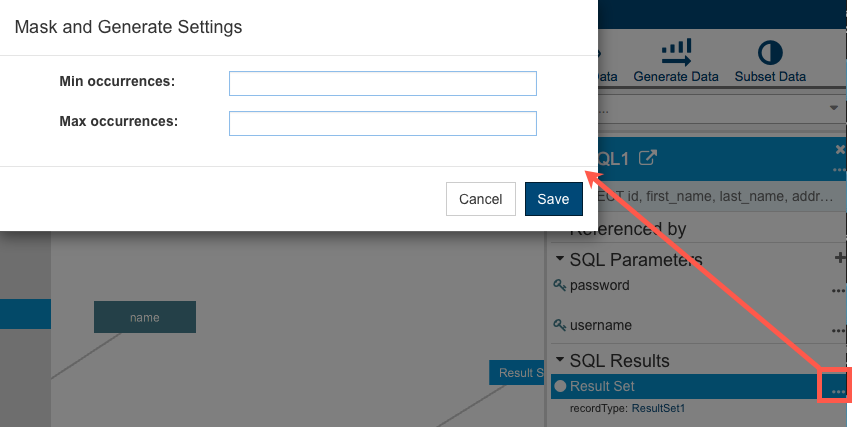Click the key icon beside password
The height and width of the screenshot is (432, 868).
[x=560, y=285]
